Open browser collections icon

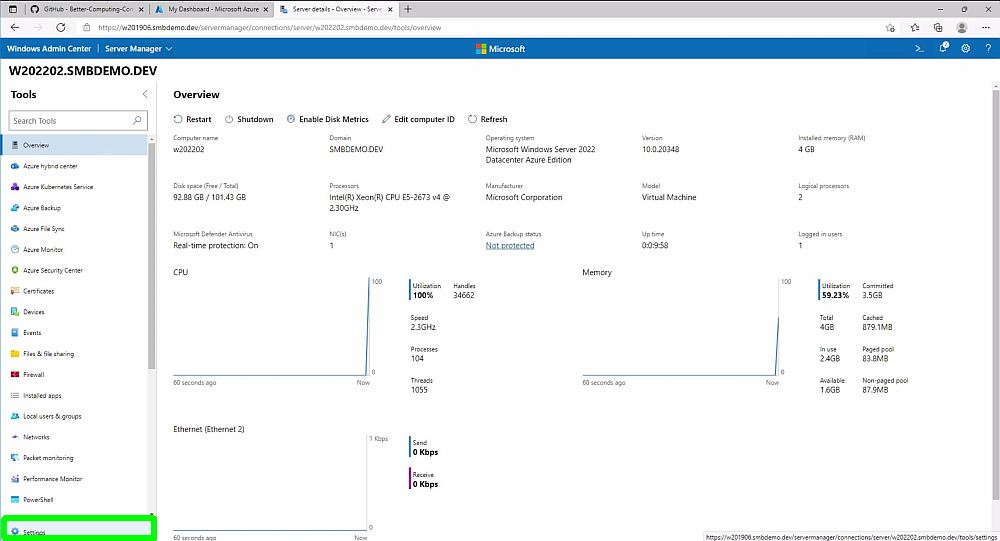[x=938, y=27]
